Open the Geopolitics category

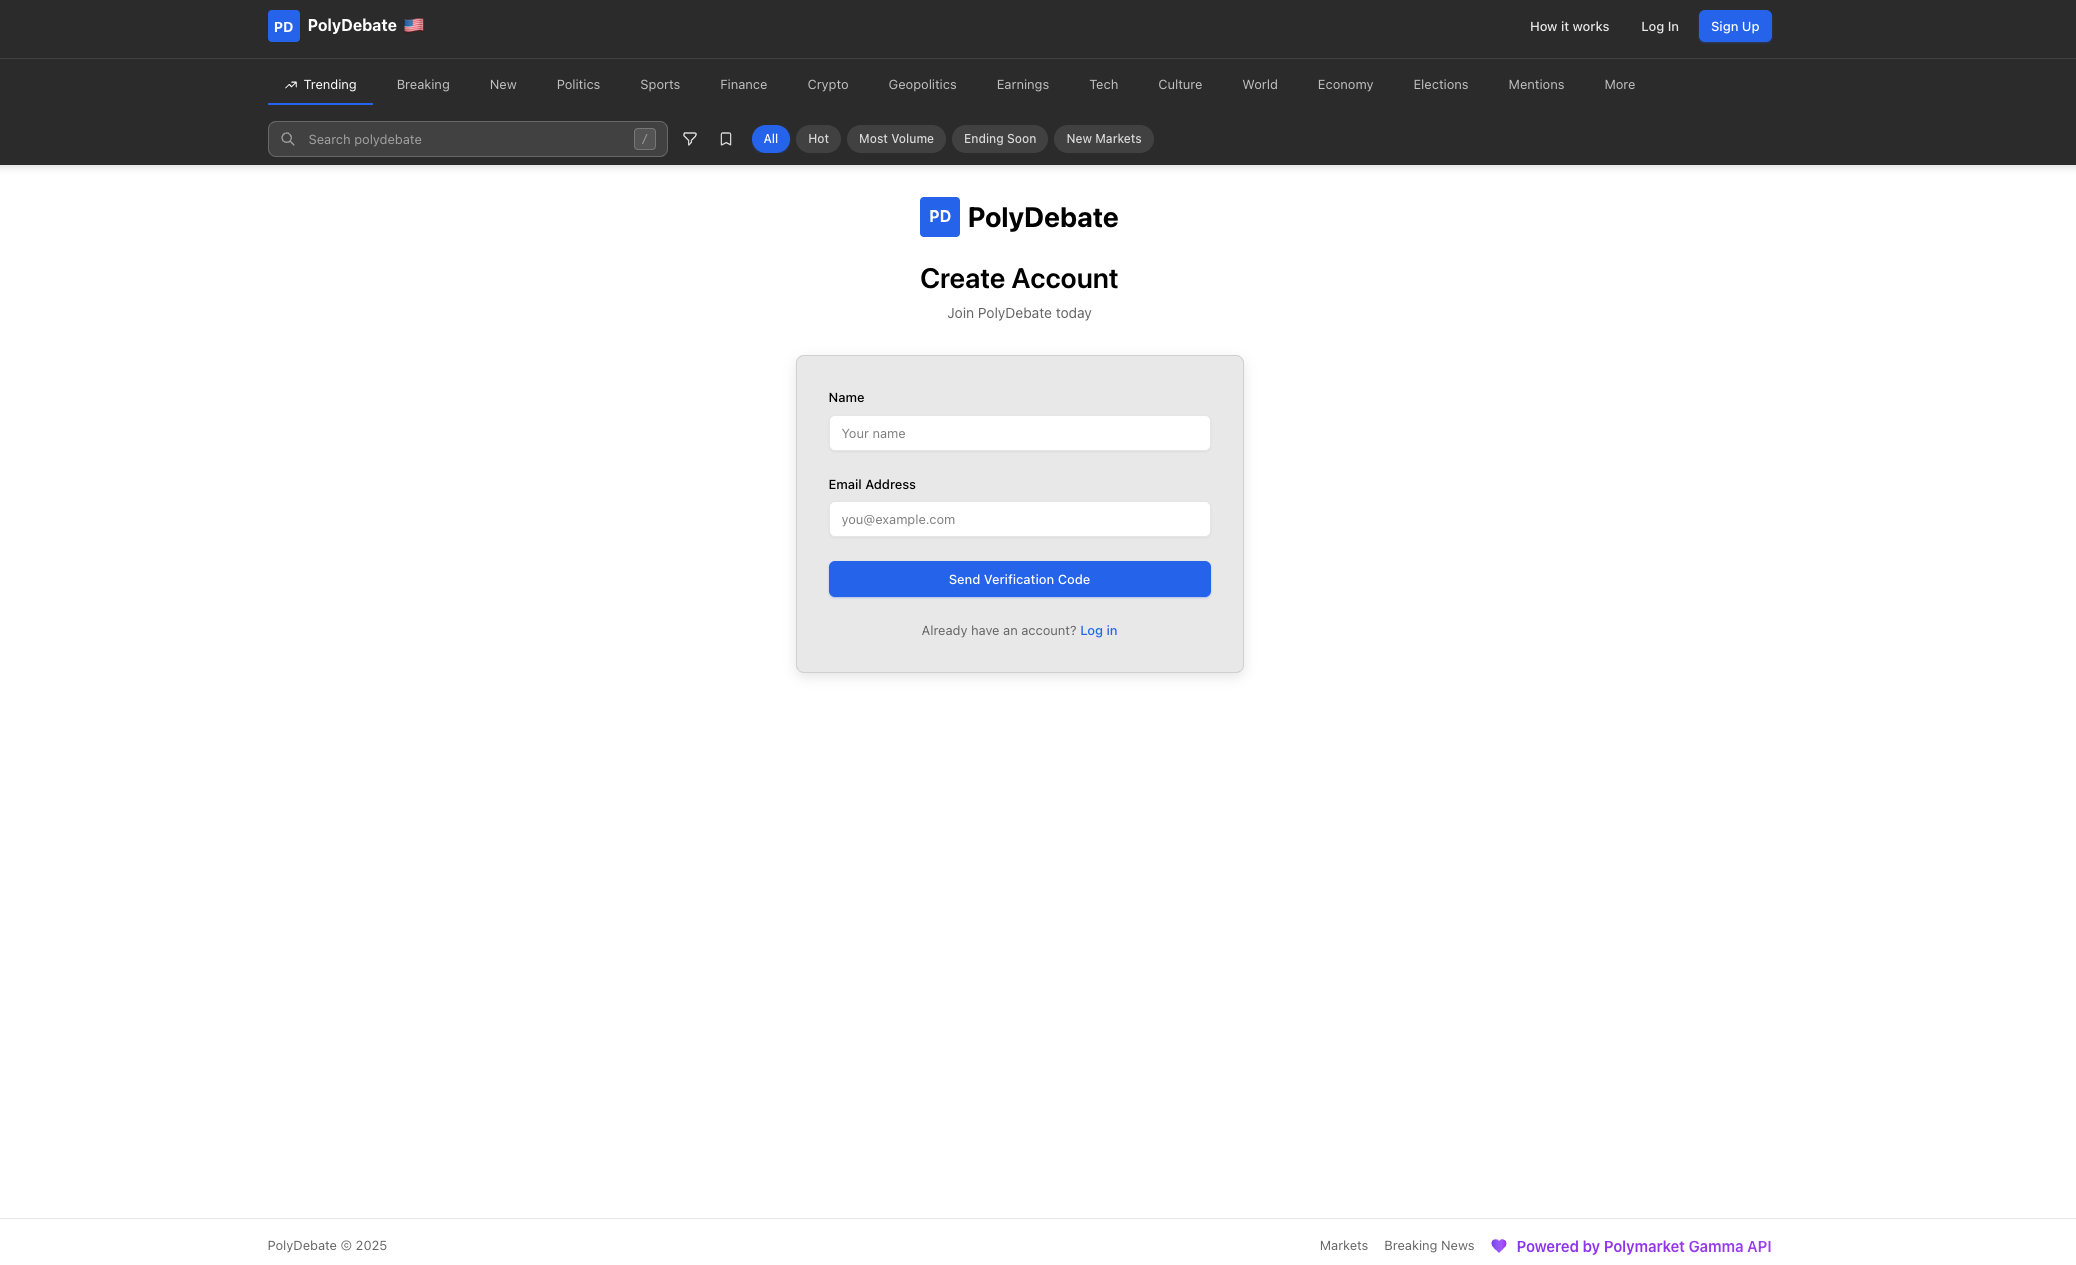coord(922,85)
